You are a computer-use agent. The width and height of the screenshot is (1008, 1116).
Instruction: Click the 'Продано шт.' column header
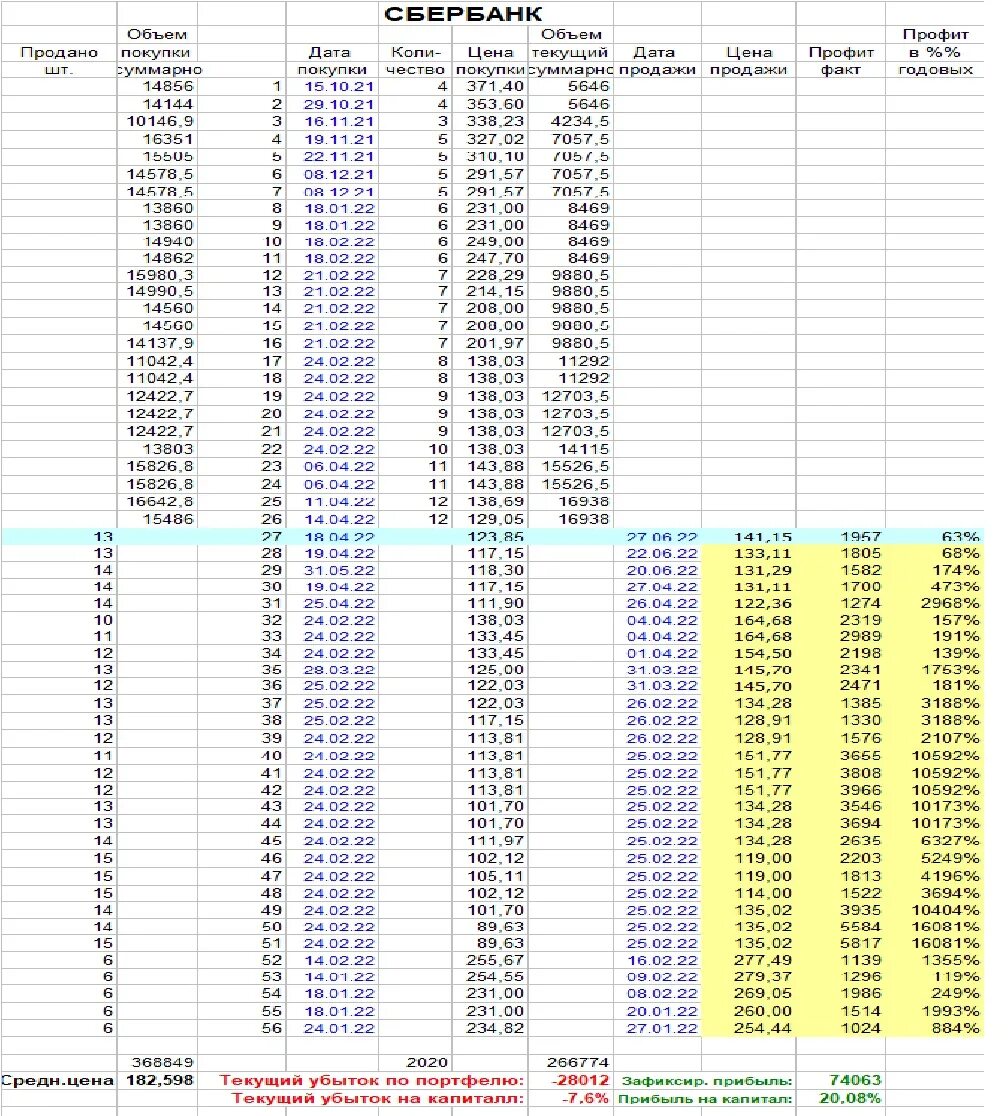tap(59, 61)
